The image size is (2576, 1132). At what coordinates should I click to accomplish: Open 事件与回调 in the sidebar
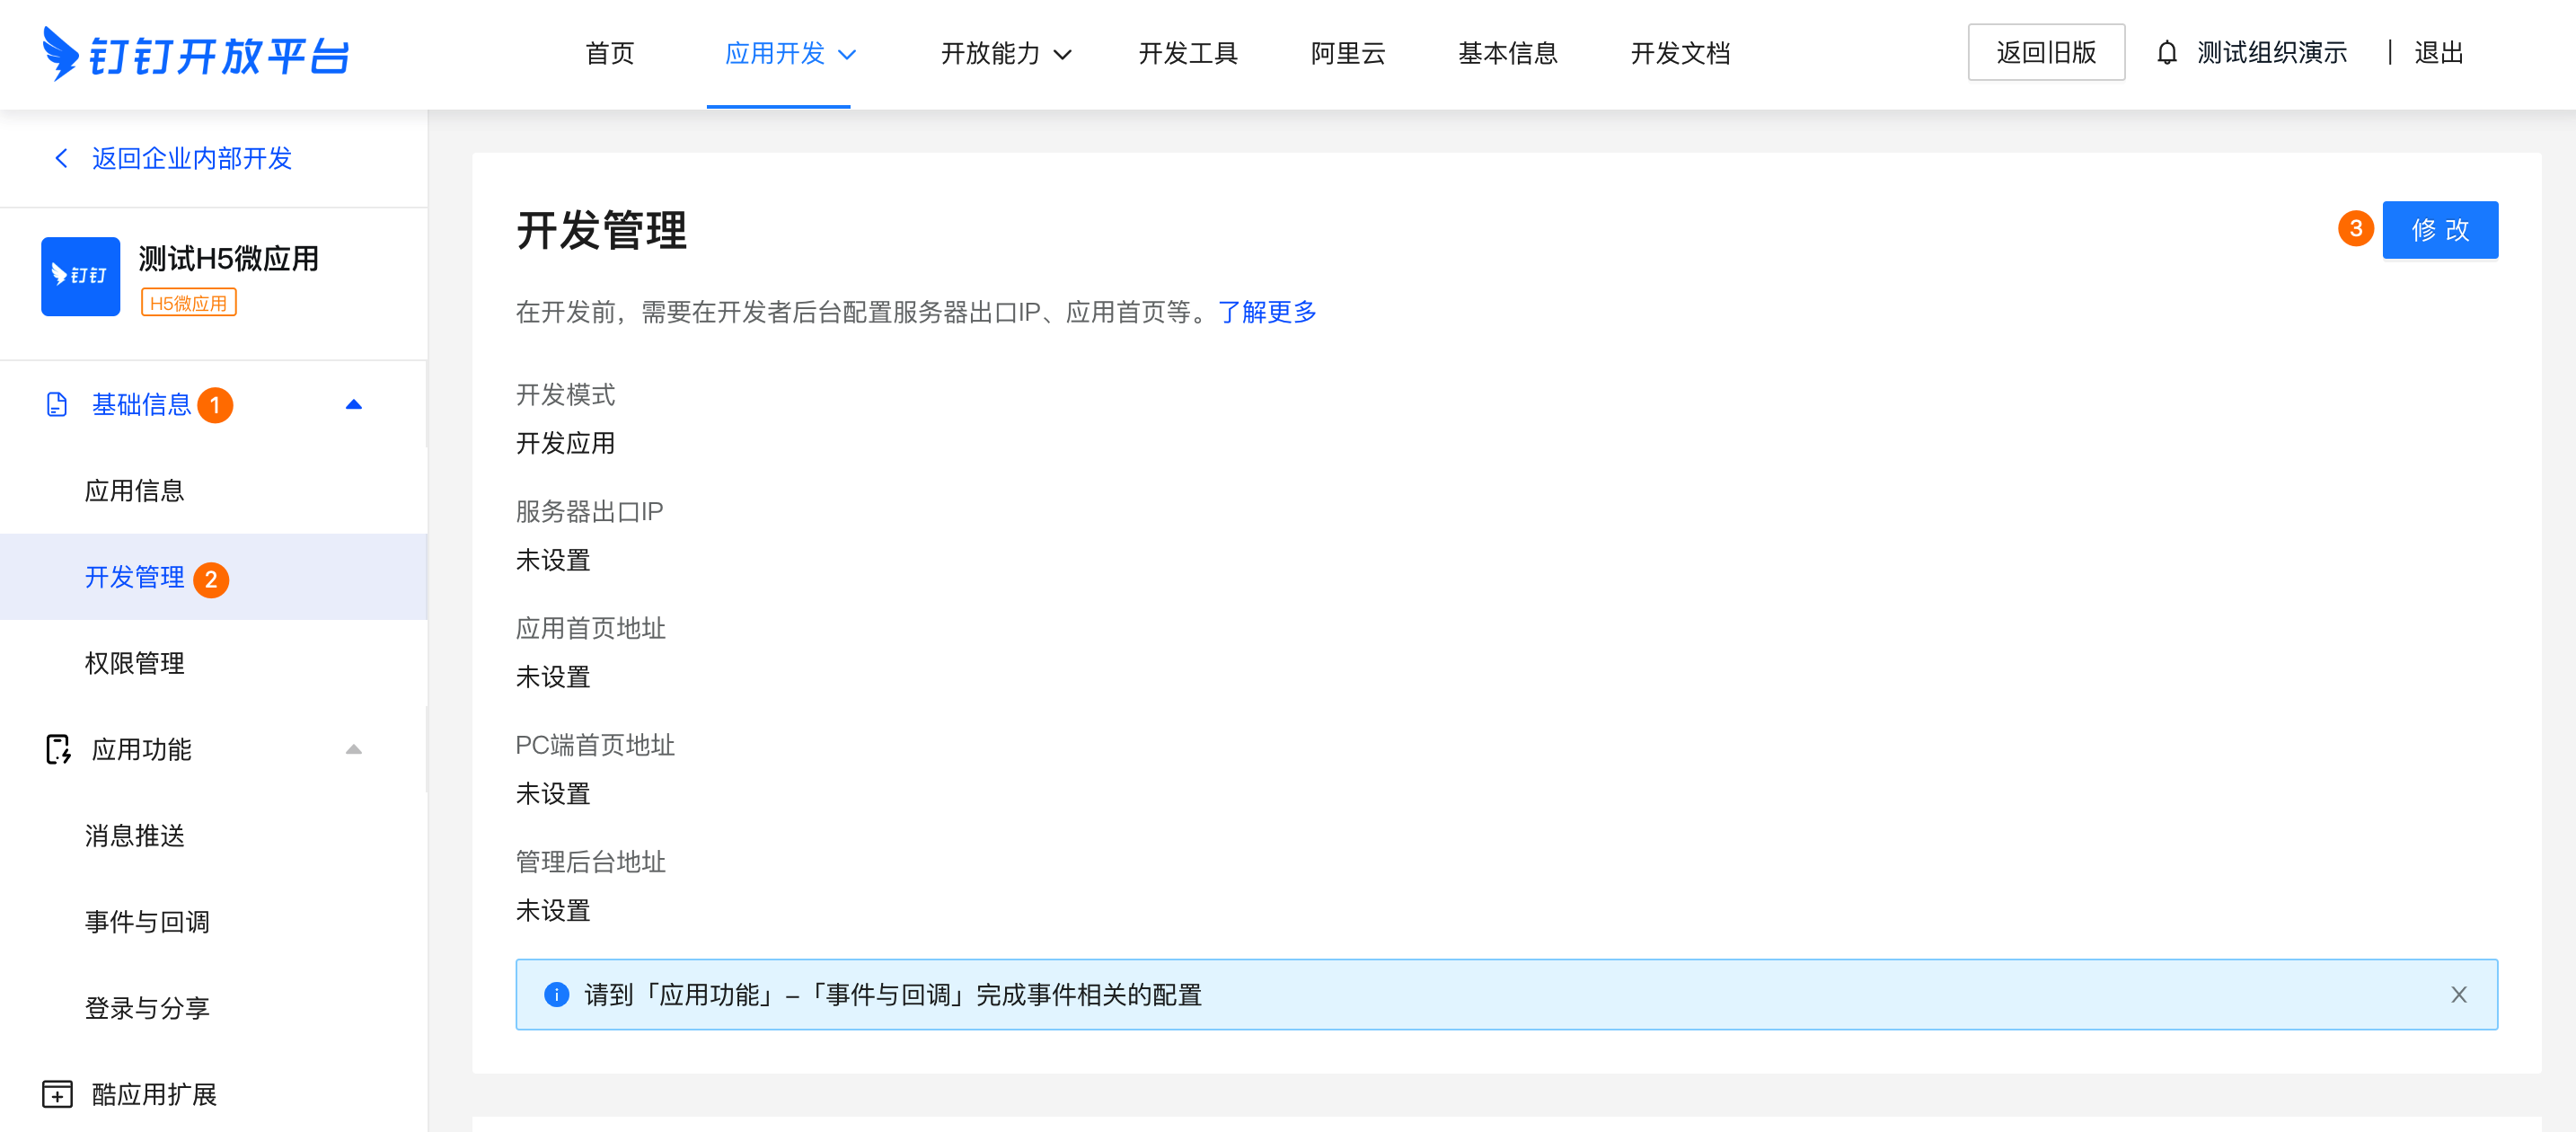[x=147, y=921]
